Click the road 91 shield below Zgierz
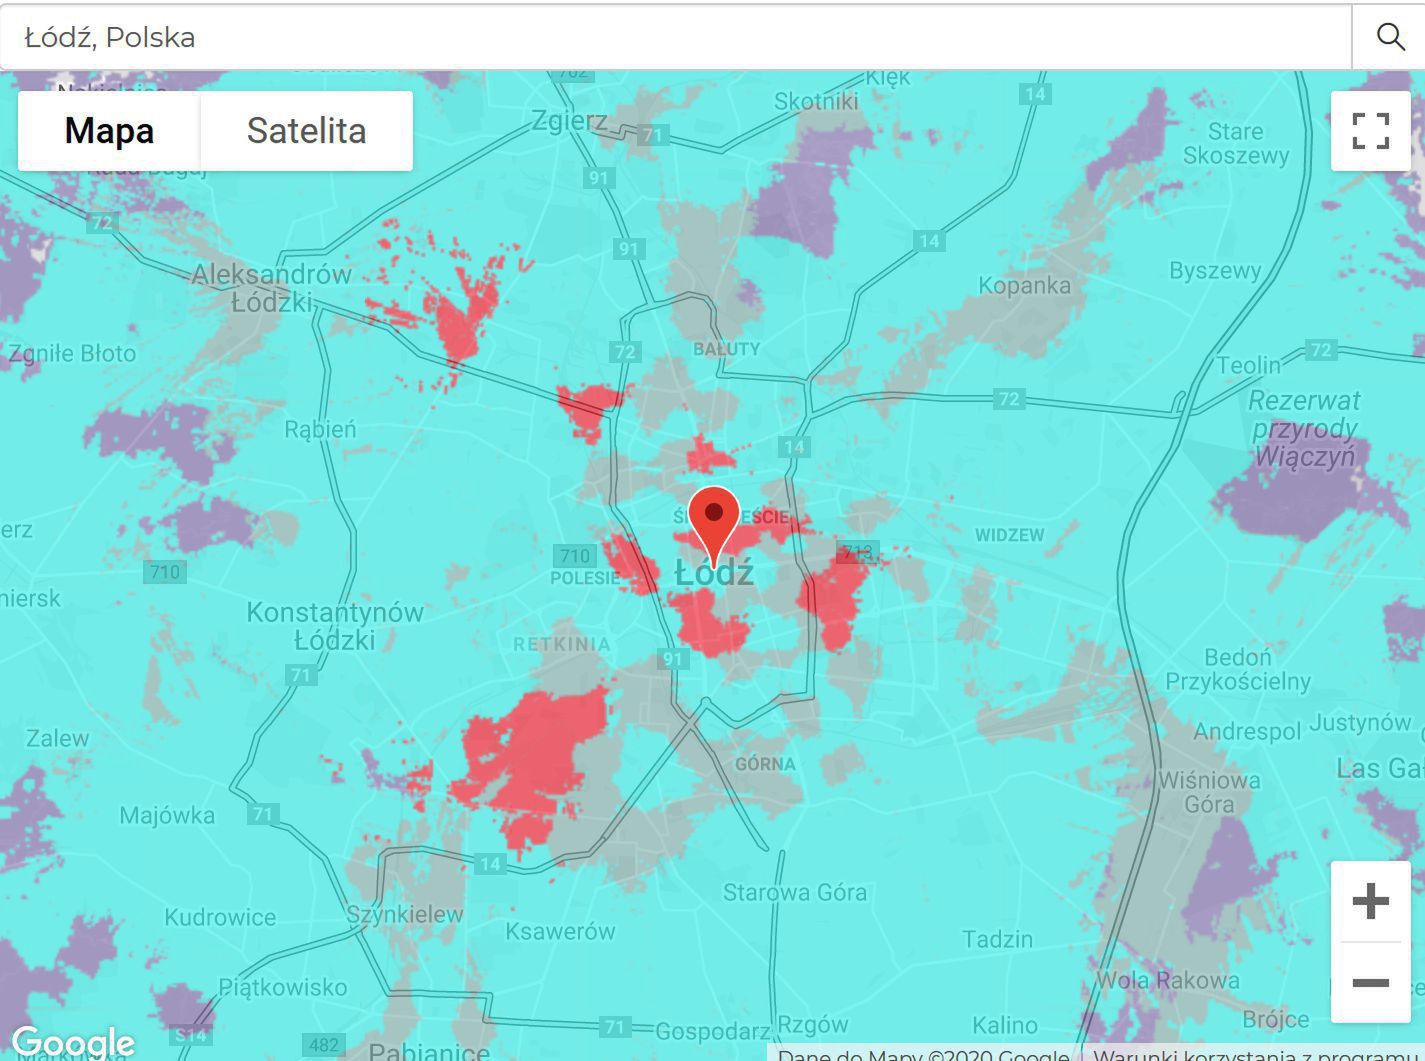The height and width of the screenshot is (1061, 1425). pos(598,179)
